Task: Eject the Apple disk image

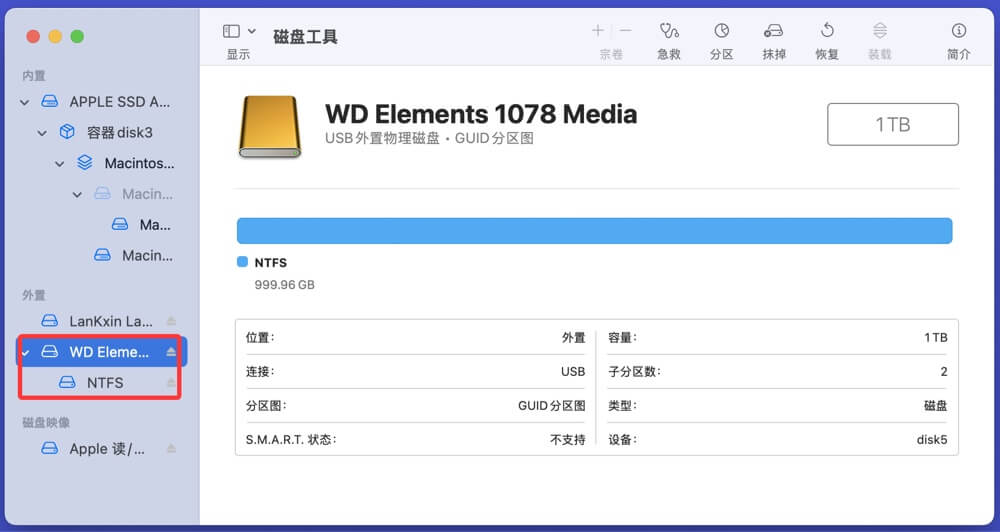Action: pos(171,449)
